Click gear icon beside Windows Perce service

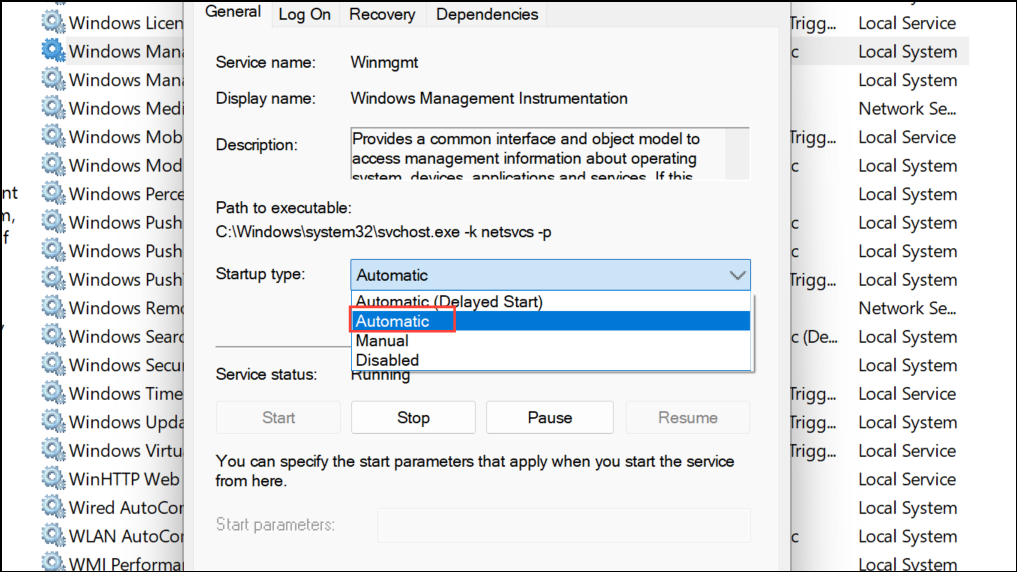coord(53,193)
